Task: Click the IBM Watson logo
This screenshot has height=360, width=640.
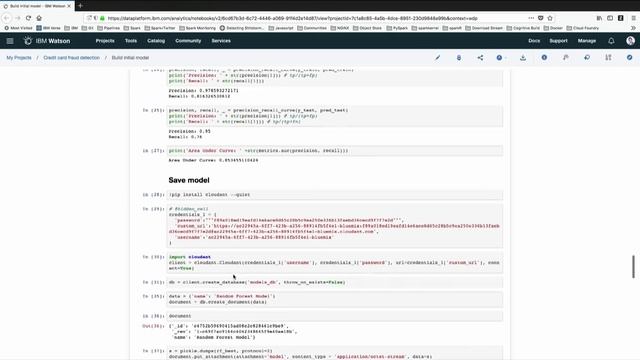Action: click(47, 41)
